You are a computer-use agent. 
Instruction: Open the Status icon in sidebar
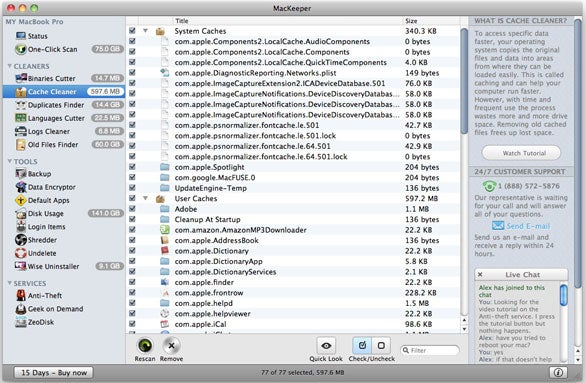pyautogui.click(x=21, y=36)
